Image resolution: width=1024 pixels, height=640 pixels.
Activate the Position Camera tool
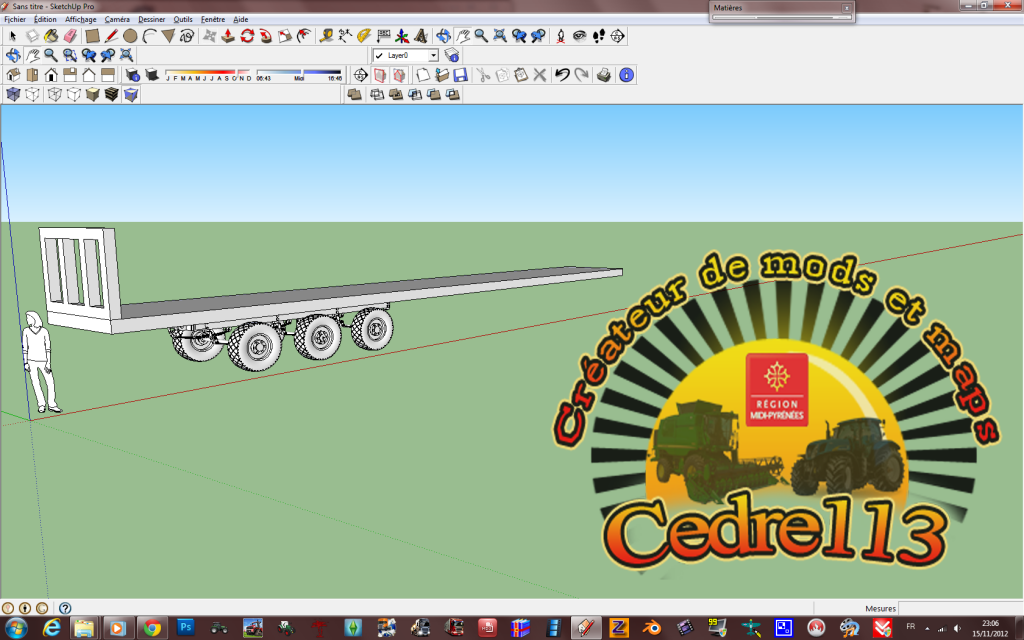(x=560, y=36)
